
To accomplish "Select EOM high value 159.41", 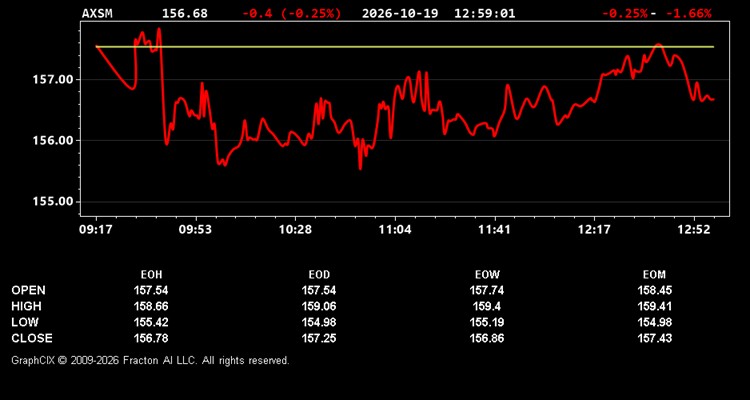I will click(x=654, y=306).
